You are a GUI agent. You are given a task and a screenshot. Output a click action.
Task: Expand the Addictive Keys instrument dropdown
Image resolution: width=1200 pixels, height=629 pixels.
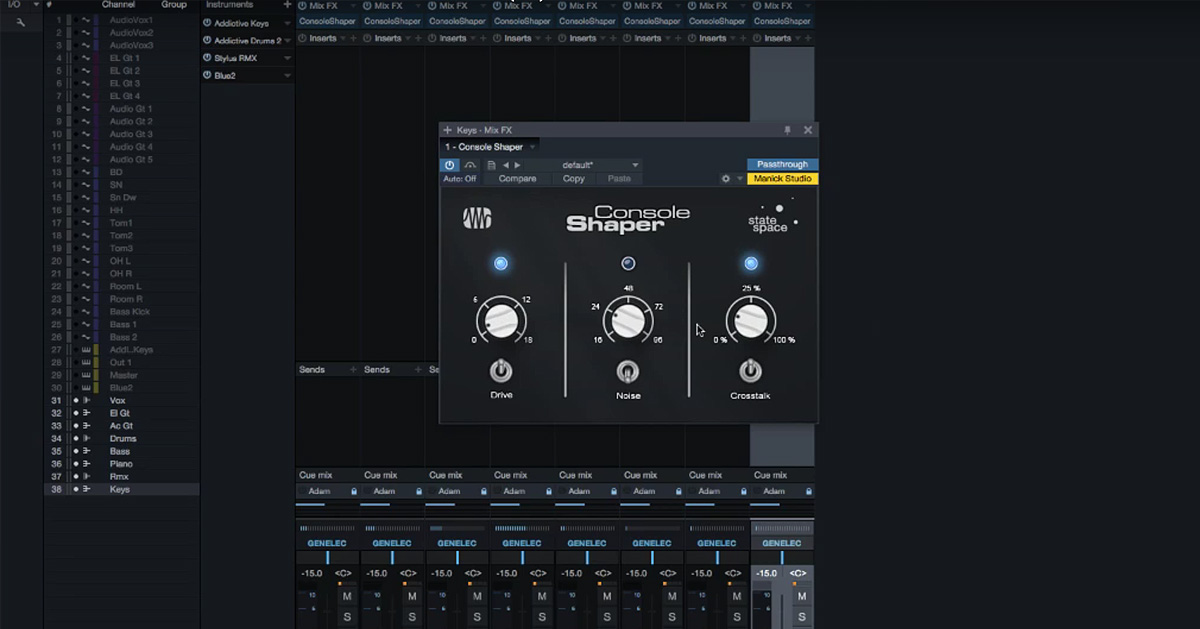tap(288, 23)
